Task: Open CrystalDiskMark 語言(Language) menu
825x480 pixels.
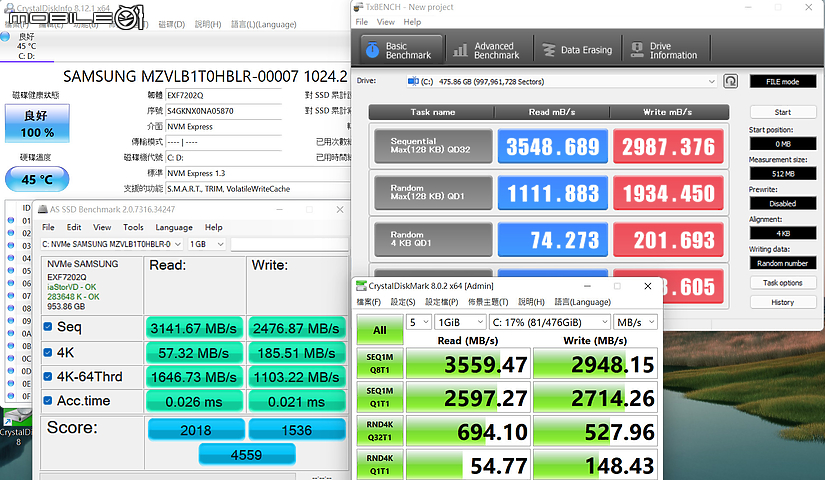Action: click(x=582, y=302)
